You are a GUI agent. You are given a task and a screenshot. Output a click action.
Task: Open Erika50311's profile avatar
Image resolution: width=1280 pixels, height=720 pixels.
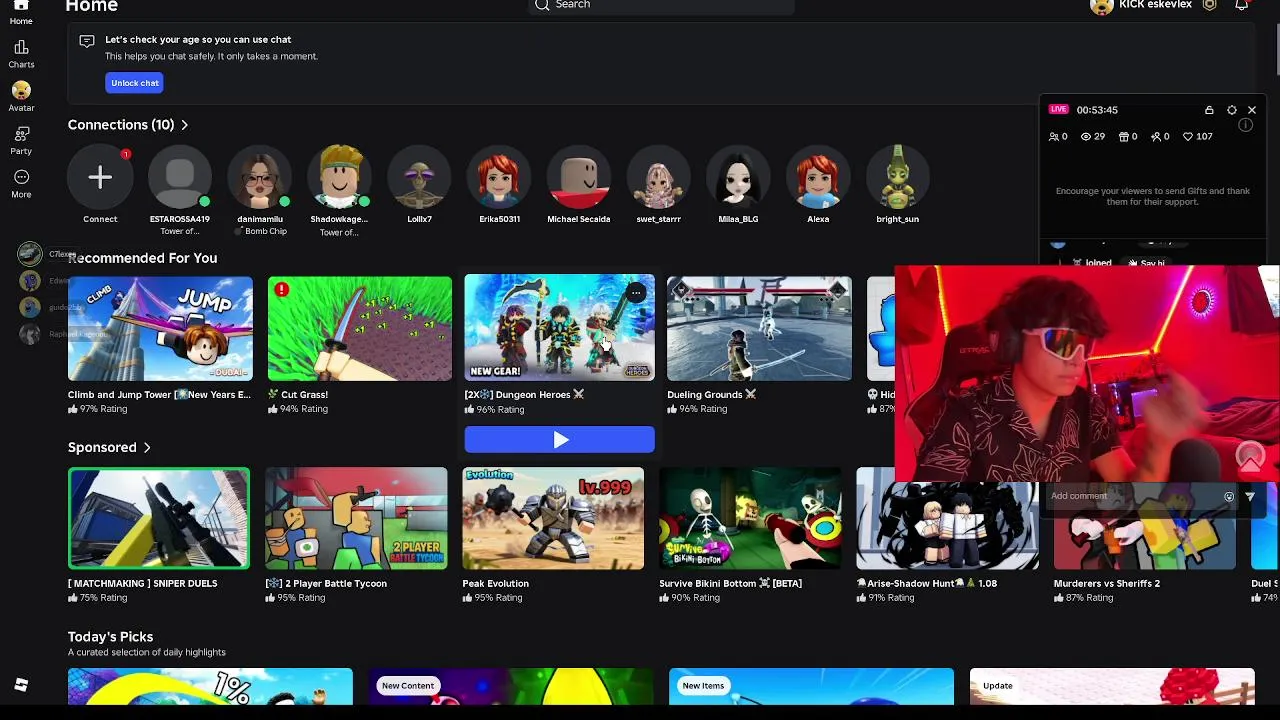(499, 178)
